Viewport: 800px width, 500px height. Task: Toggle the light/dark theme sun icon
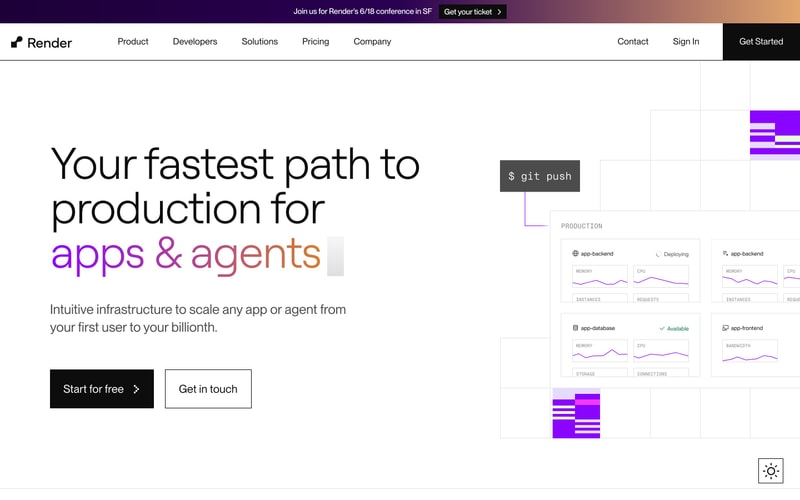click(x=770, y=470)
